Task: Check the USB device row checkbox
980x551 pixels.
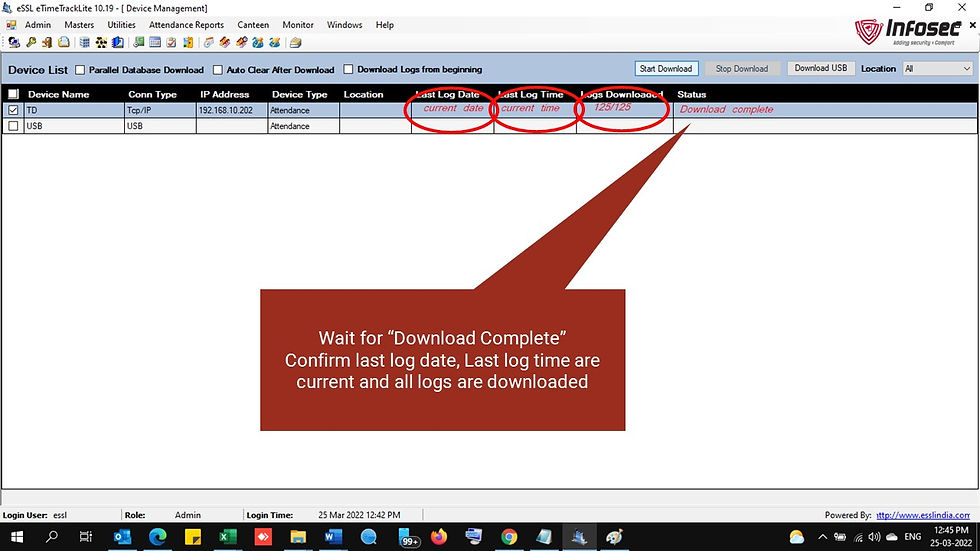Action: point(13,126)
